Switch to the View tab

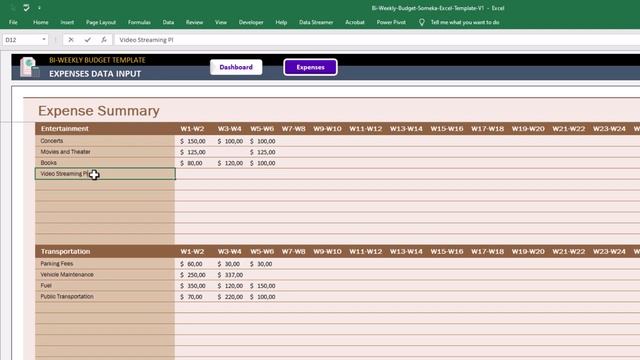click(221, 22)
